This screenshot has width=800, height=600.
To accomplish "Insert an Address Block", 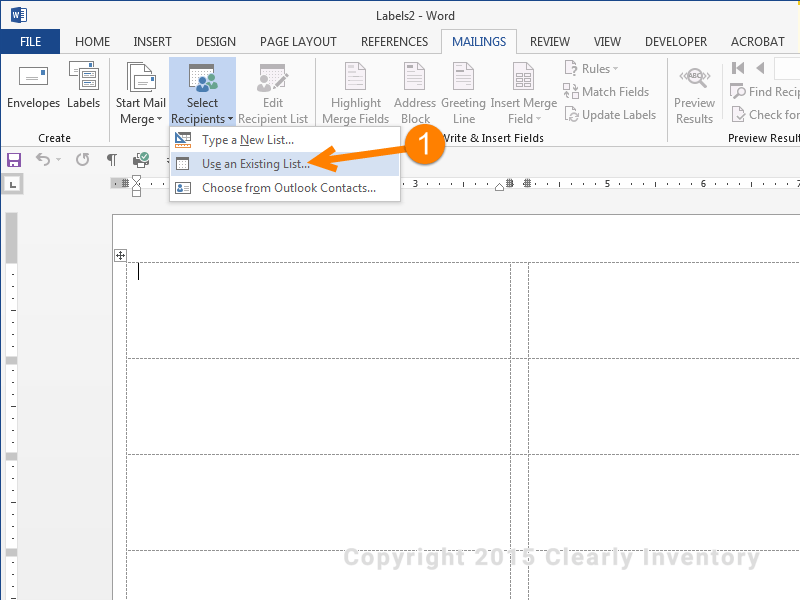I will click(x=414, y=93).
